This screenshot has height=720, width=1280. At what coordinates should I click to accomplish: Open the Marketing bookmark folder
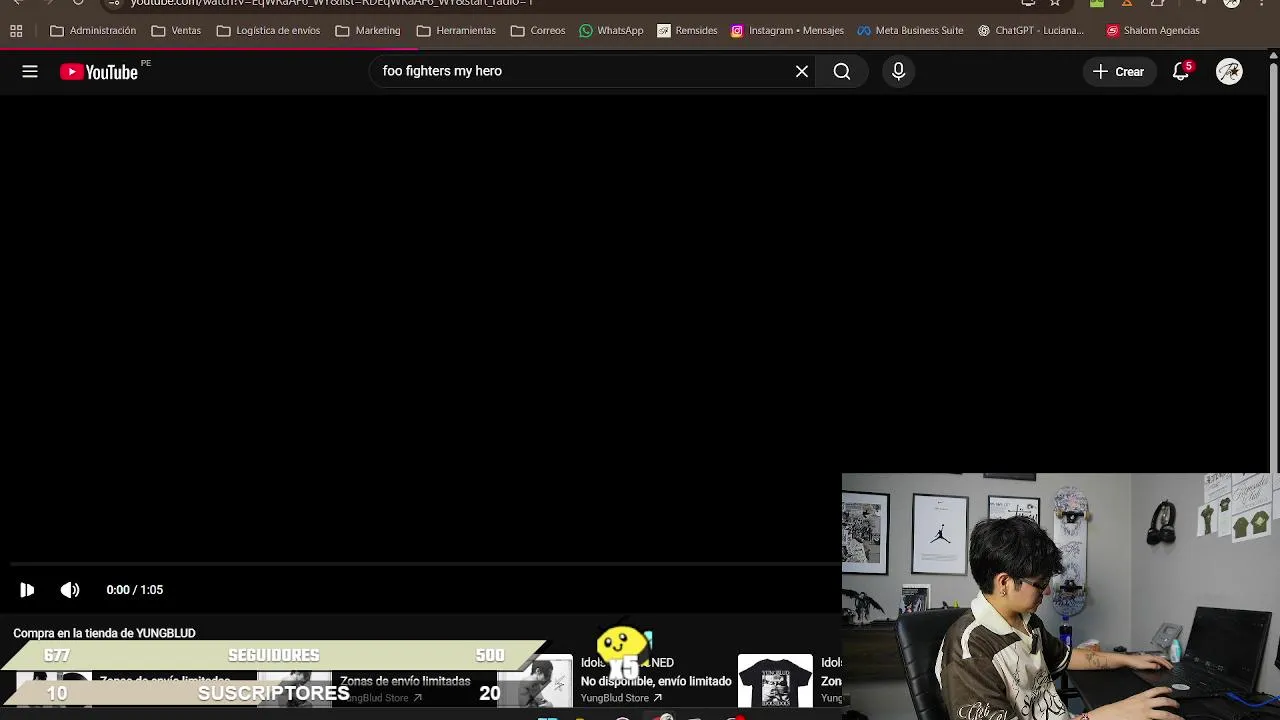tap(368, 31)
